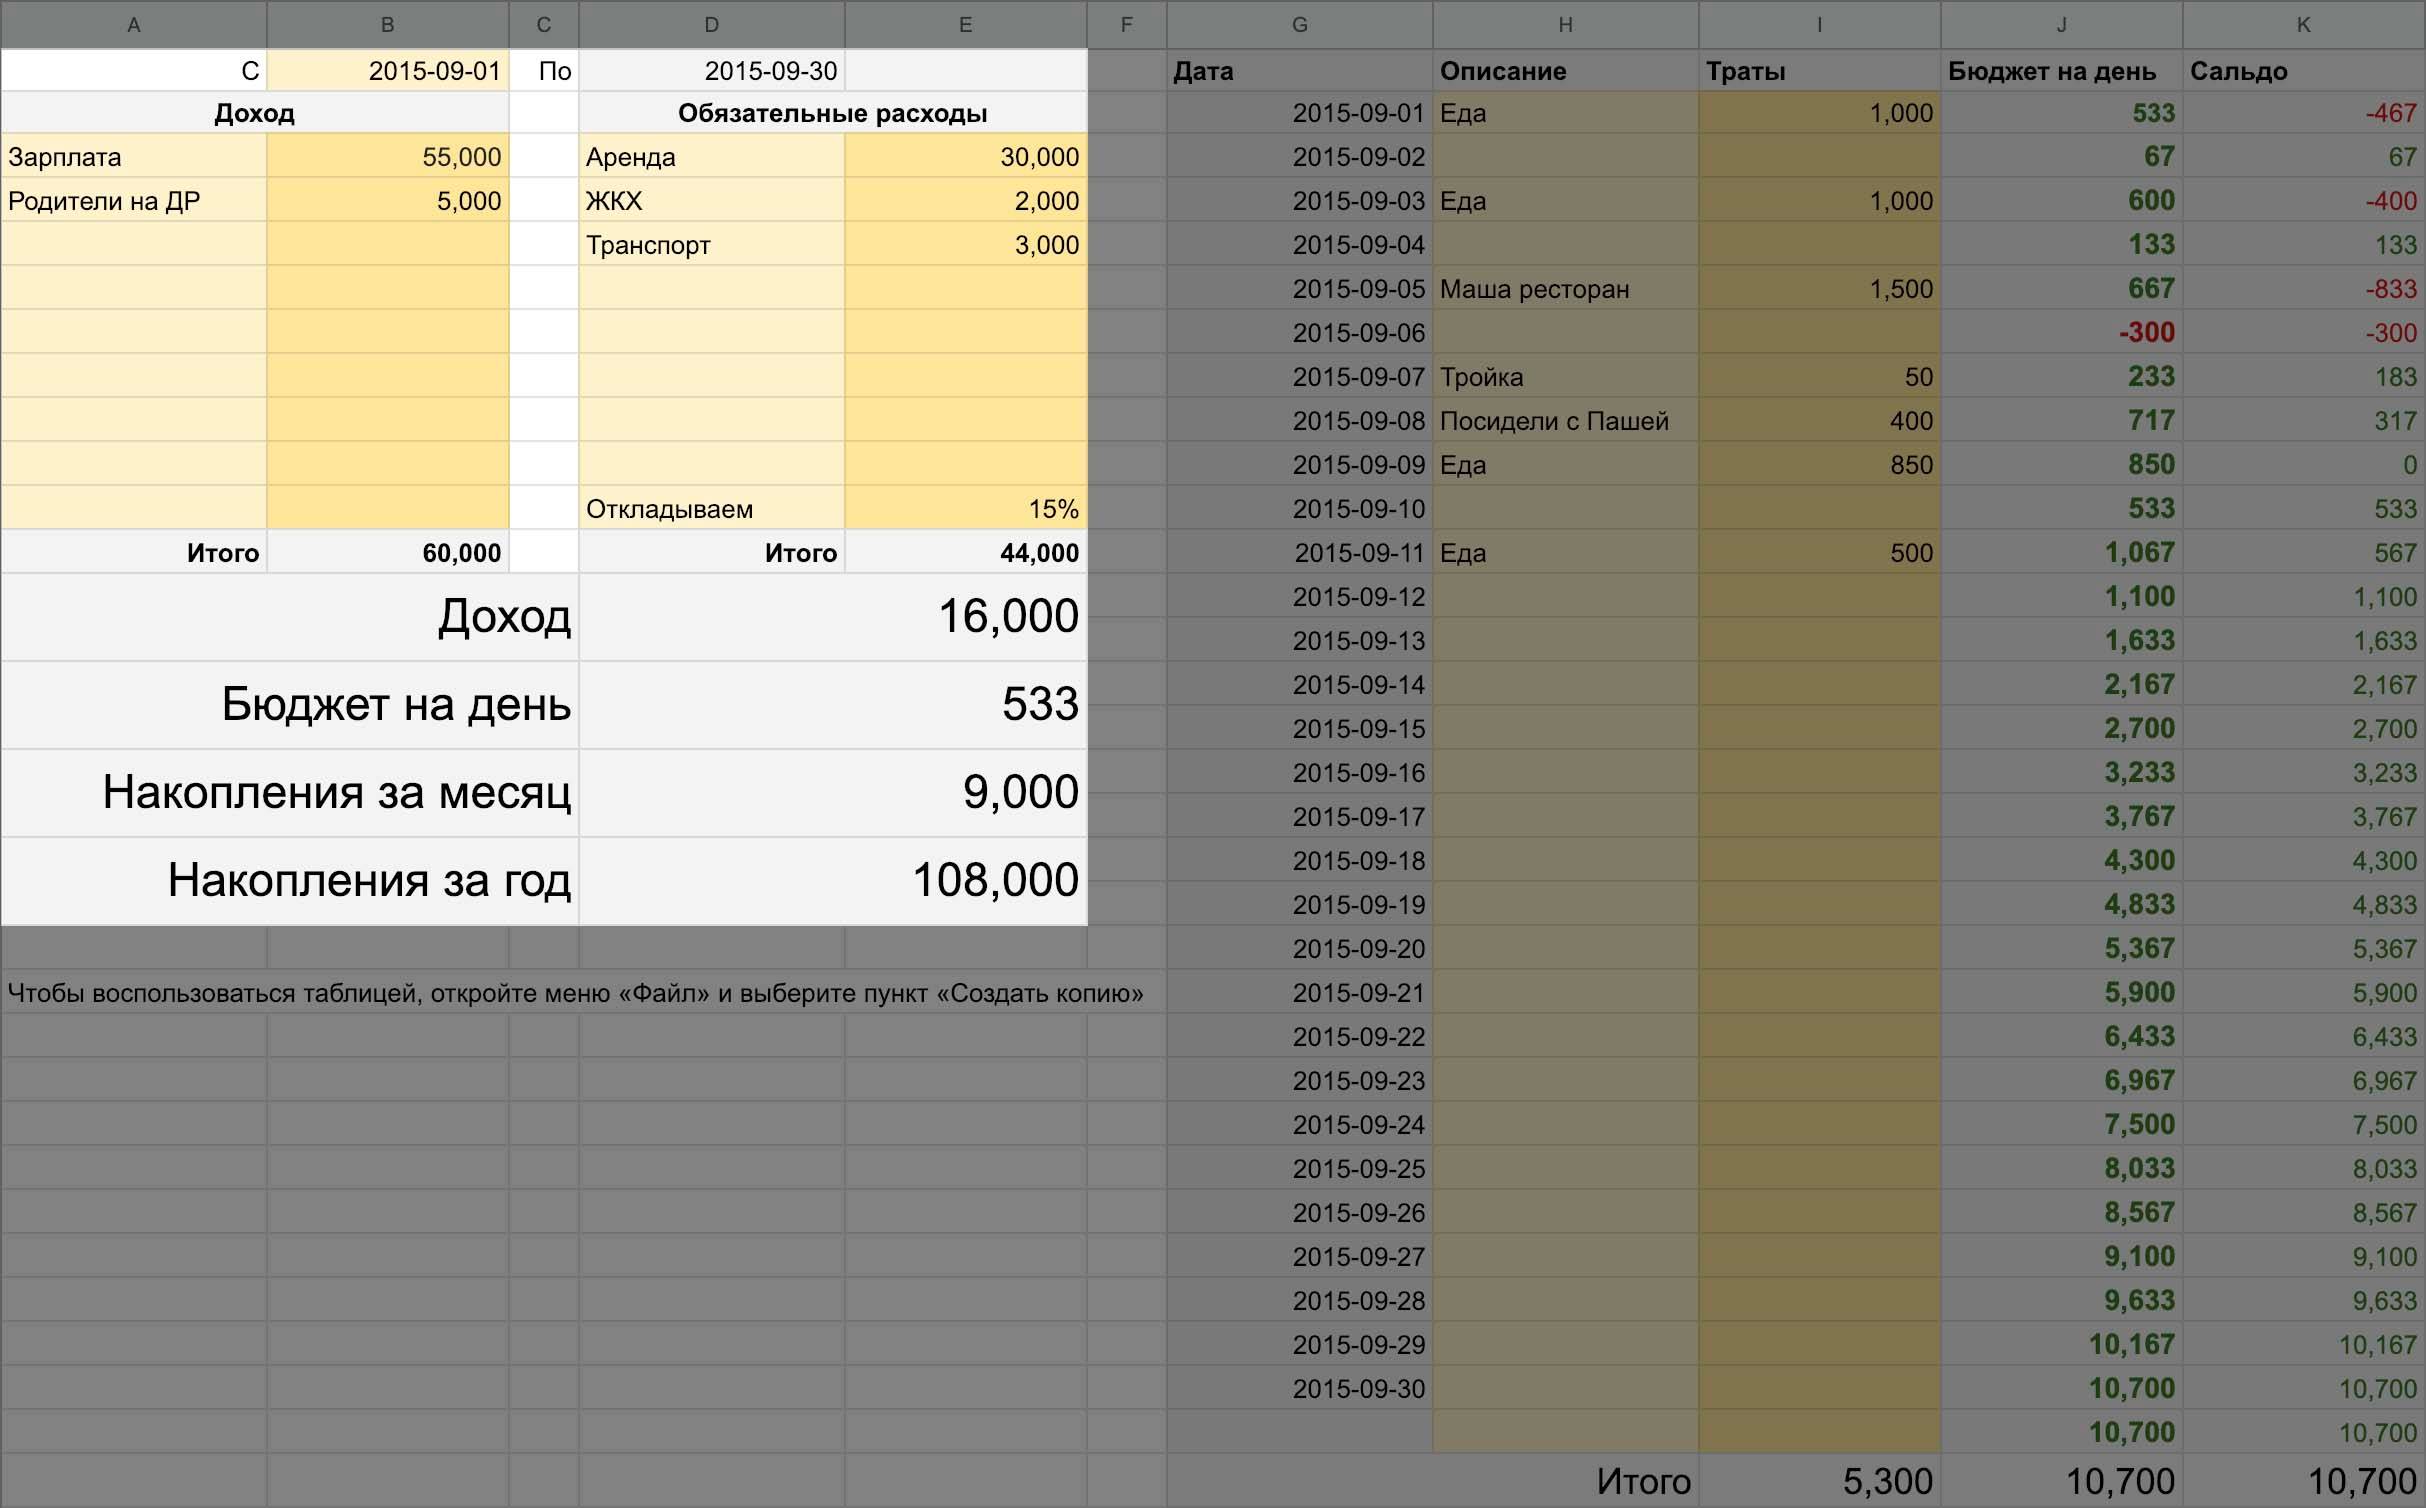Select the 9,000 monthly savings value
Viewport: 2426px width, 1508px height.
coord(833,793)
